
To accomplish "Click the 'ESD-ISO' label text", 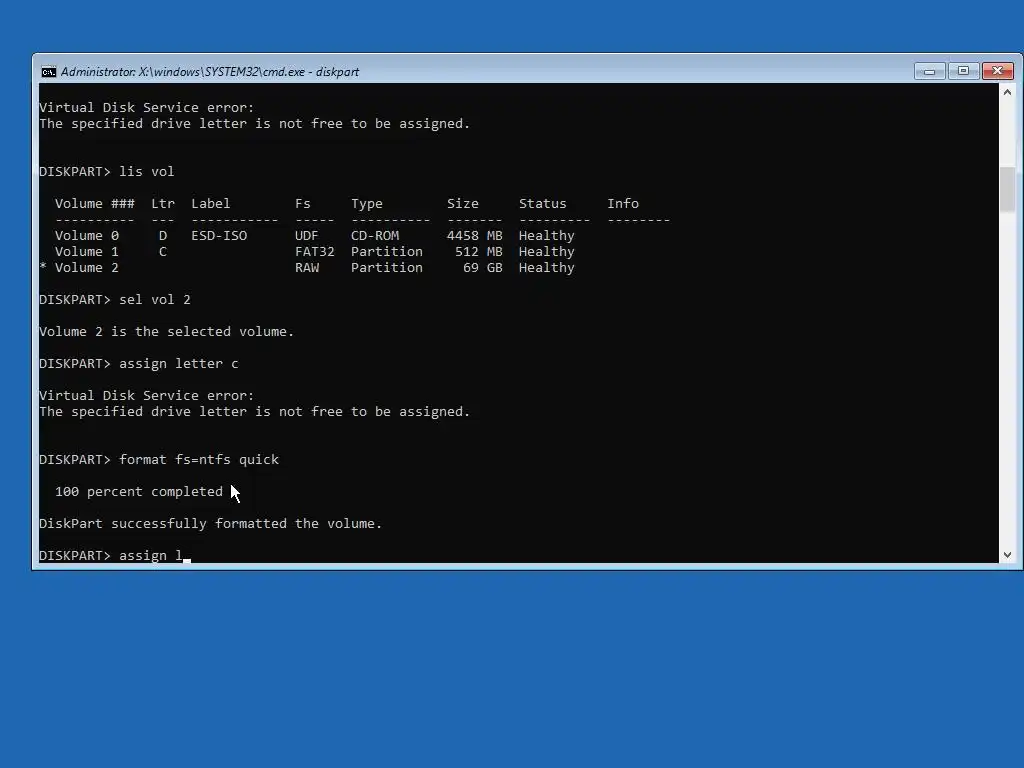I will pyautogui.click(x=219, y=235).
